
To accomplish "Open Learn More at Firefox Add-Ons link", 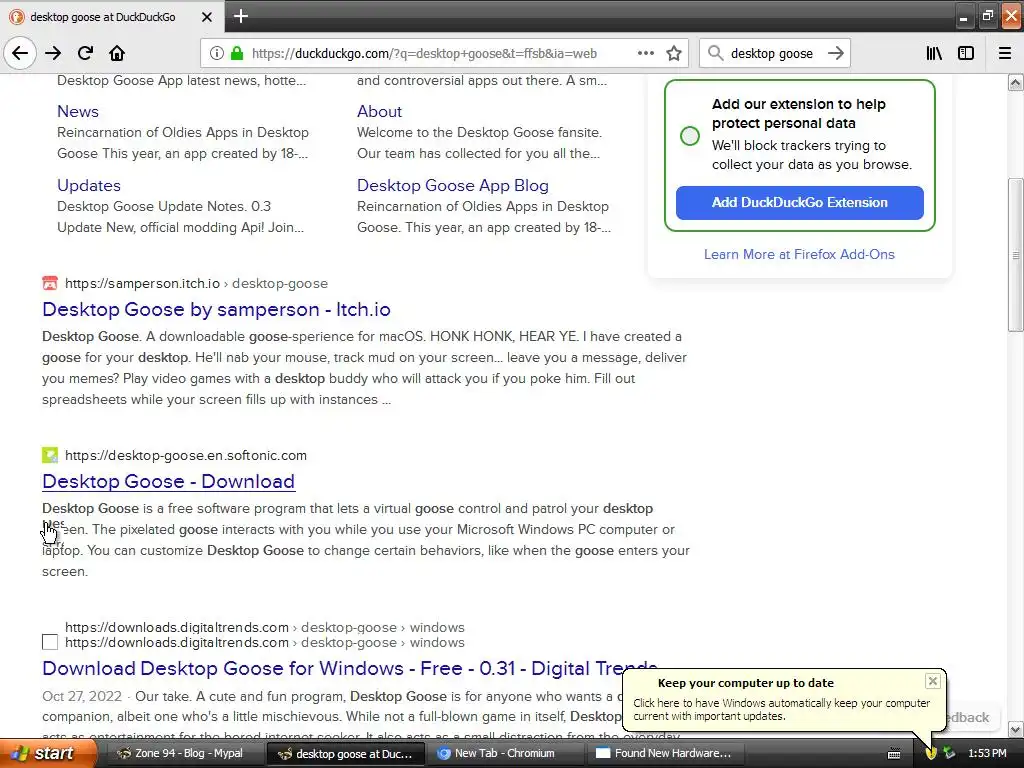I will click(799, 254).
